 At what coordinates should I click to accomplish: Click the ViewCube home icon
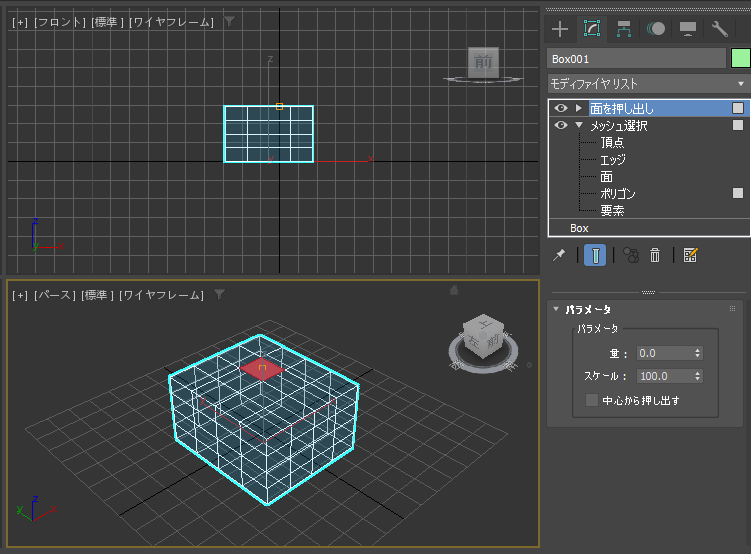[454, 290]
